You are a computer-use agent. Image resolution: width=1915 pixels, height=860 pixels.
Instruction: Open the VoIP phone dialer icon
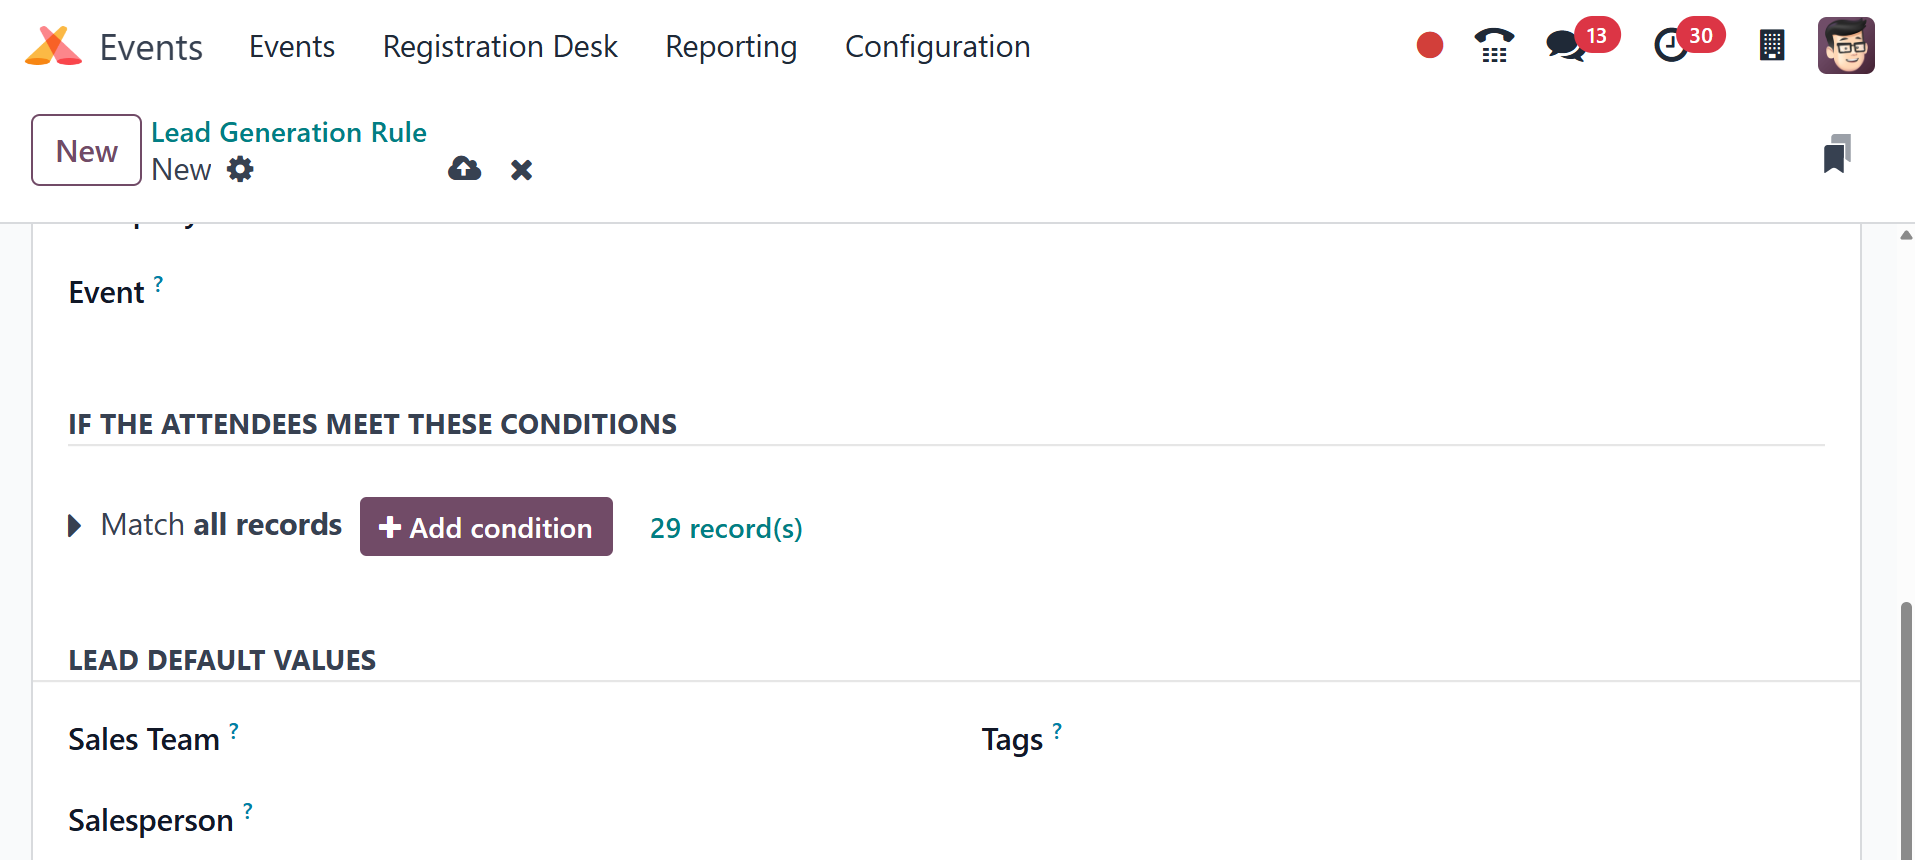(1494, 46)
